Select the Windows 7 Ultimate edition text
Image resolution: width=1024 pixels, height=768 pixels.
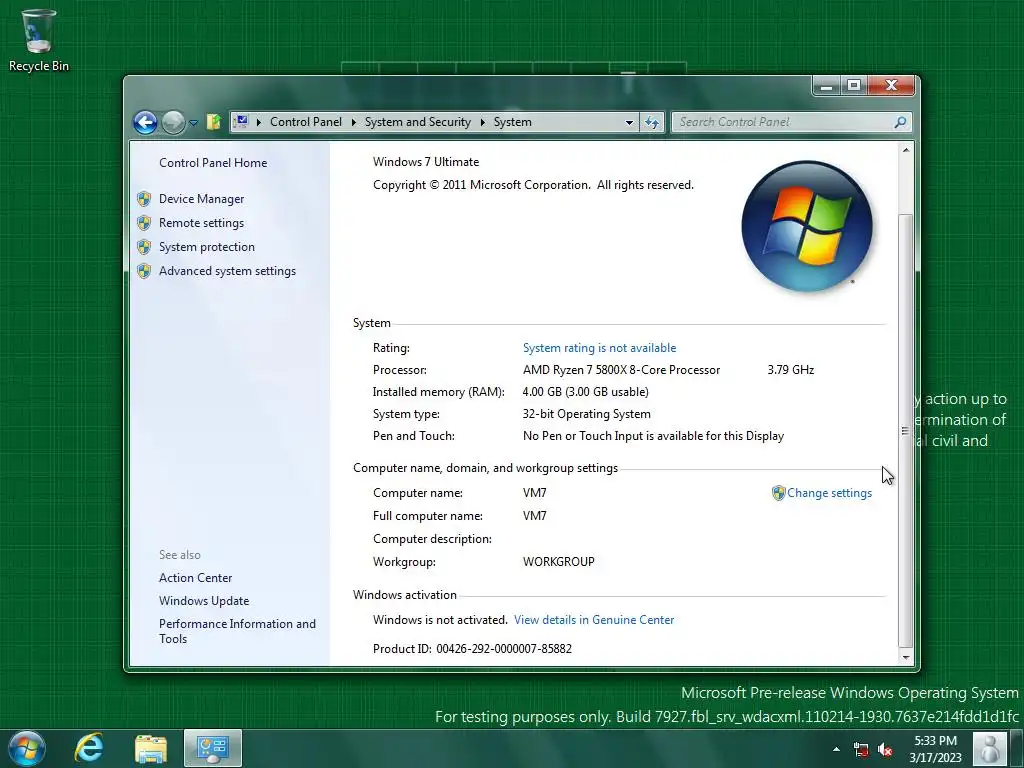click(426, 162)
